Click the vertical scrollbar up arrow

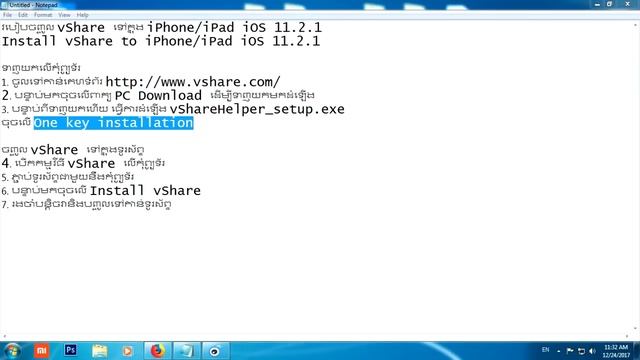pos(636,24)
